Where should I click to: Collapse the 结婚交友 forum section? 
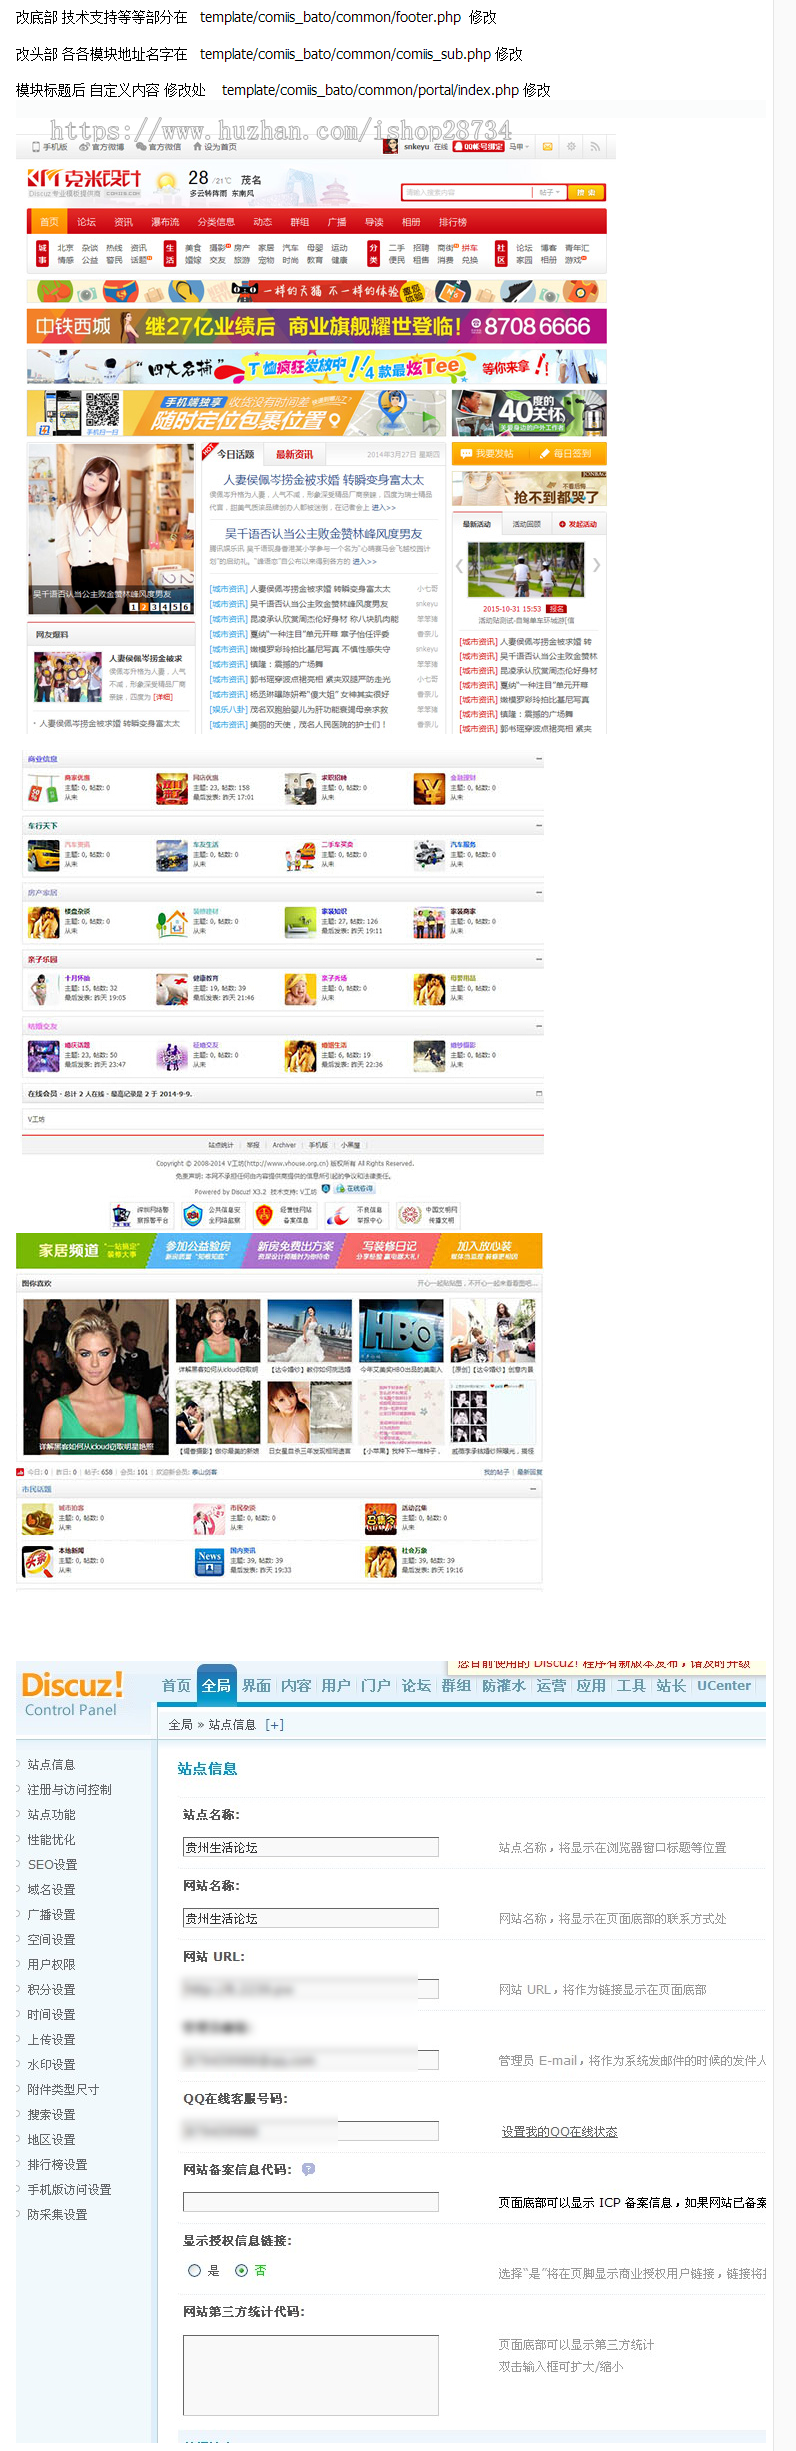tap(539, 1027)
